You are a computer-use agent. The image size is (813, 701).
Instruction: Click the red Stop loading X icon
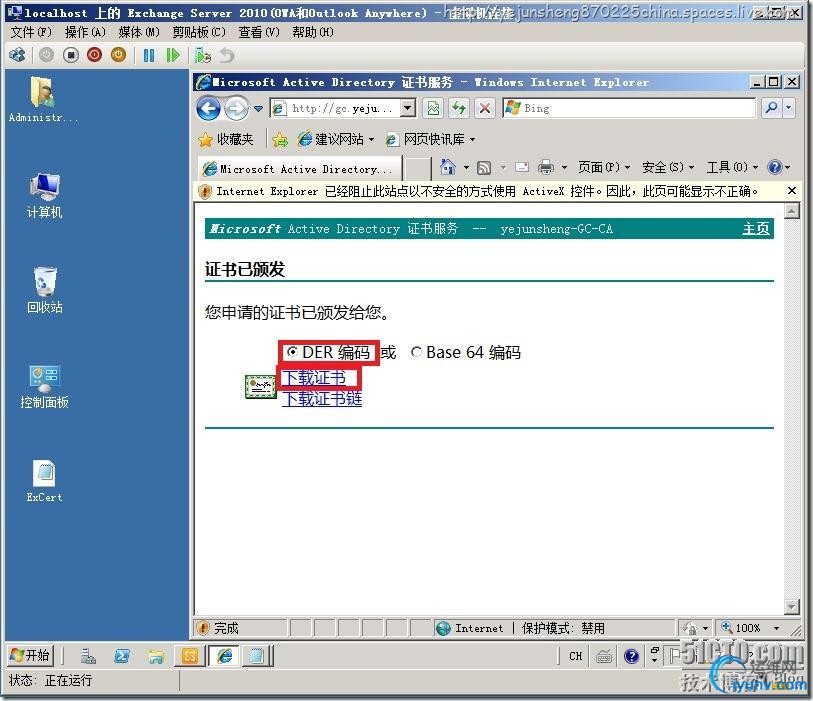point(485,108)
